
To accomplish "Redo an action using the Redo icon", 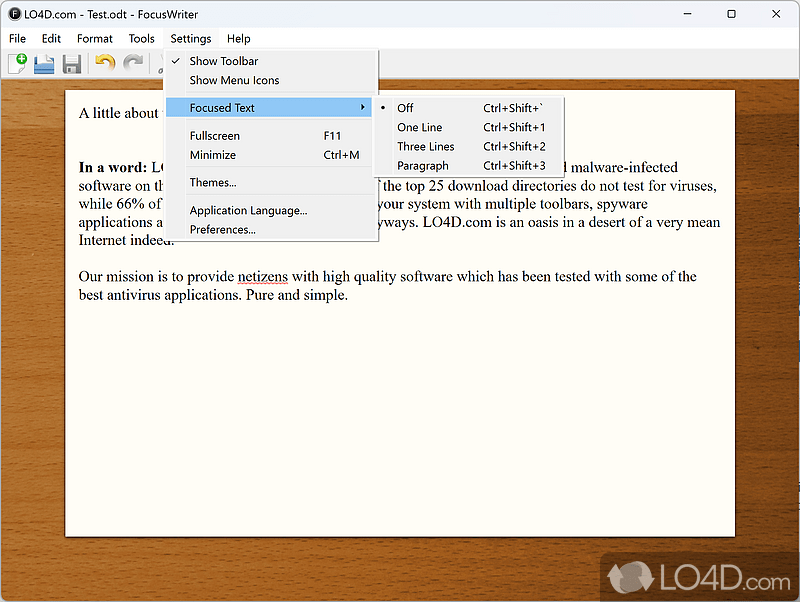I will click(x=132, y=63).
